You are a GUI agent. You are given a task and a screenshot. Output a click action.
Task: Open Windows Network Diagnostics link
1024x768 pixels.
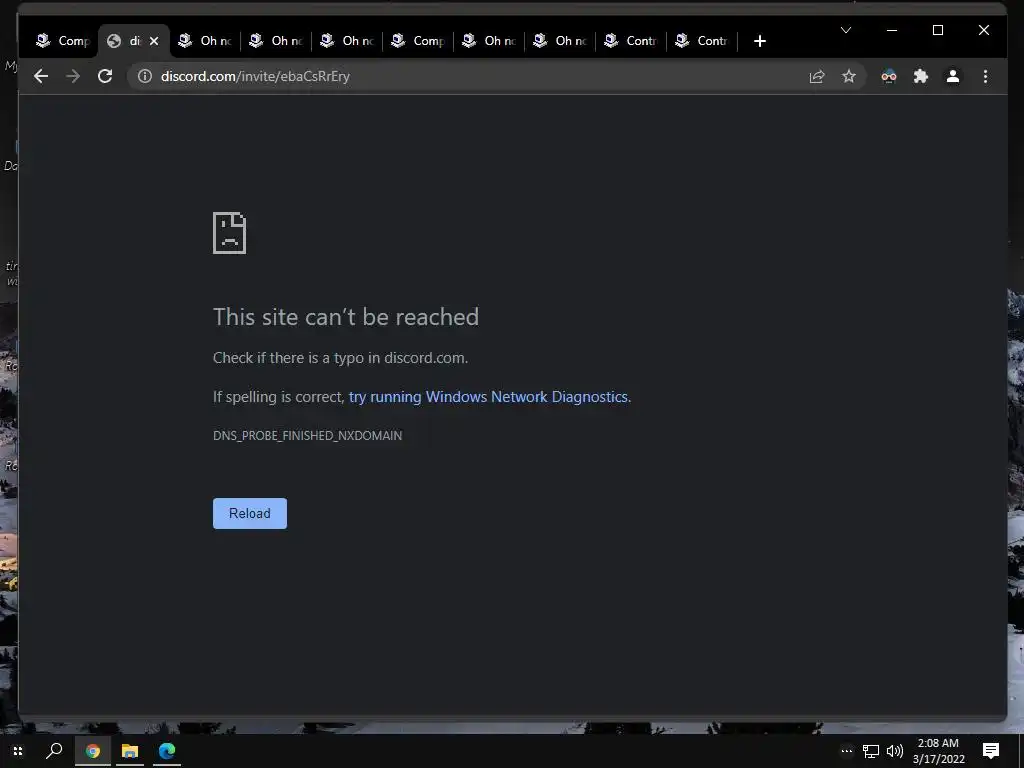tap(490, 397)
